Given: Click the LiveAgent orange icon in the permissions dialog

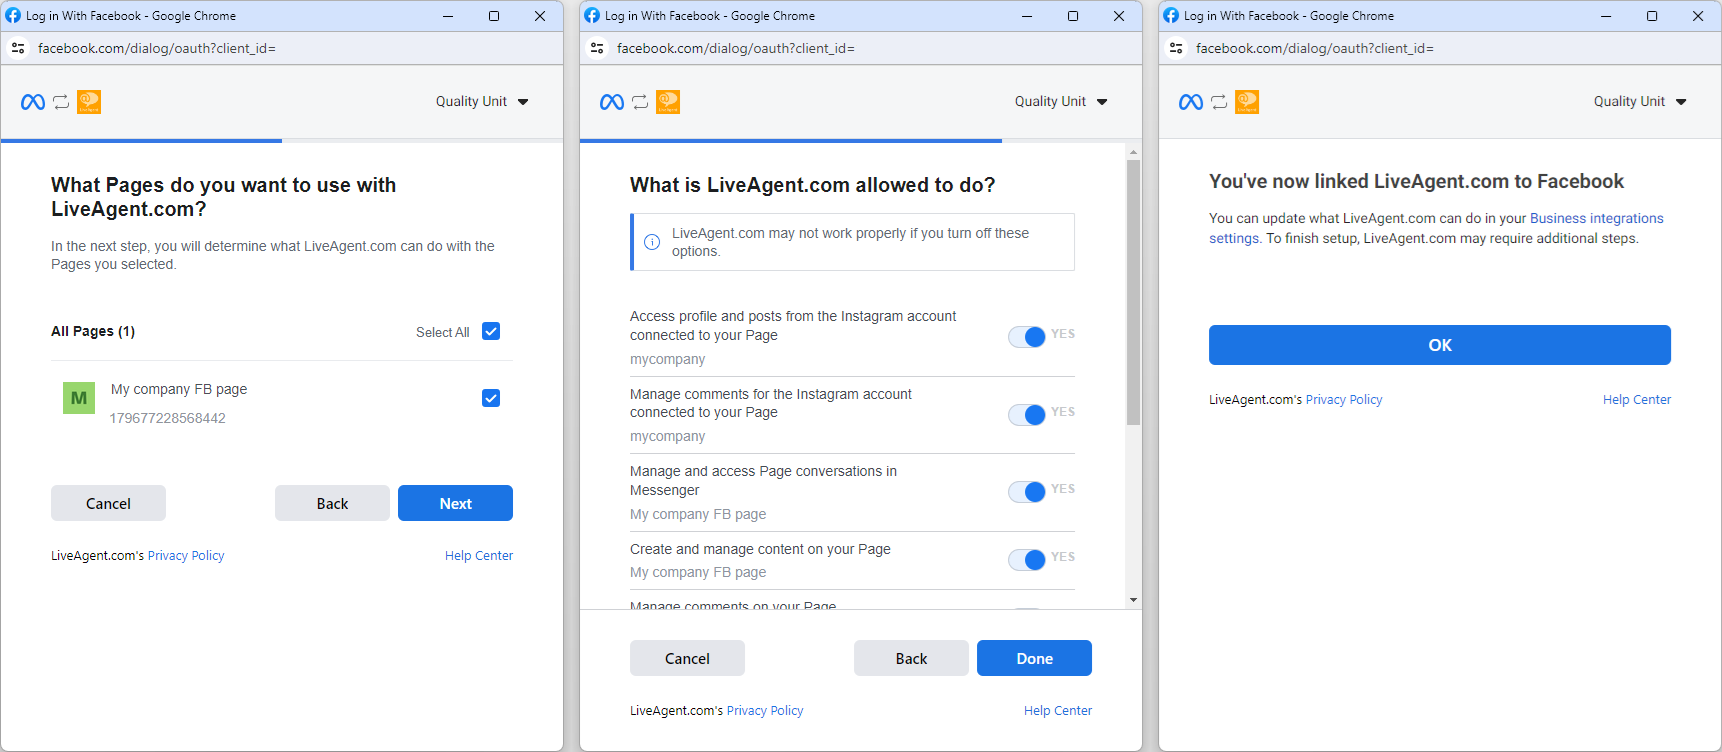Looking at the screenshot, I should [x=668, y=102].
